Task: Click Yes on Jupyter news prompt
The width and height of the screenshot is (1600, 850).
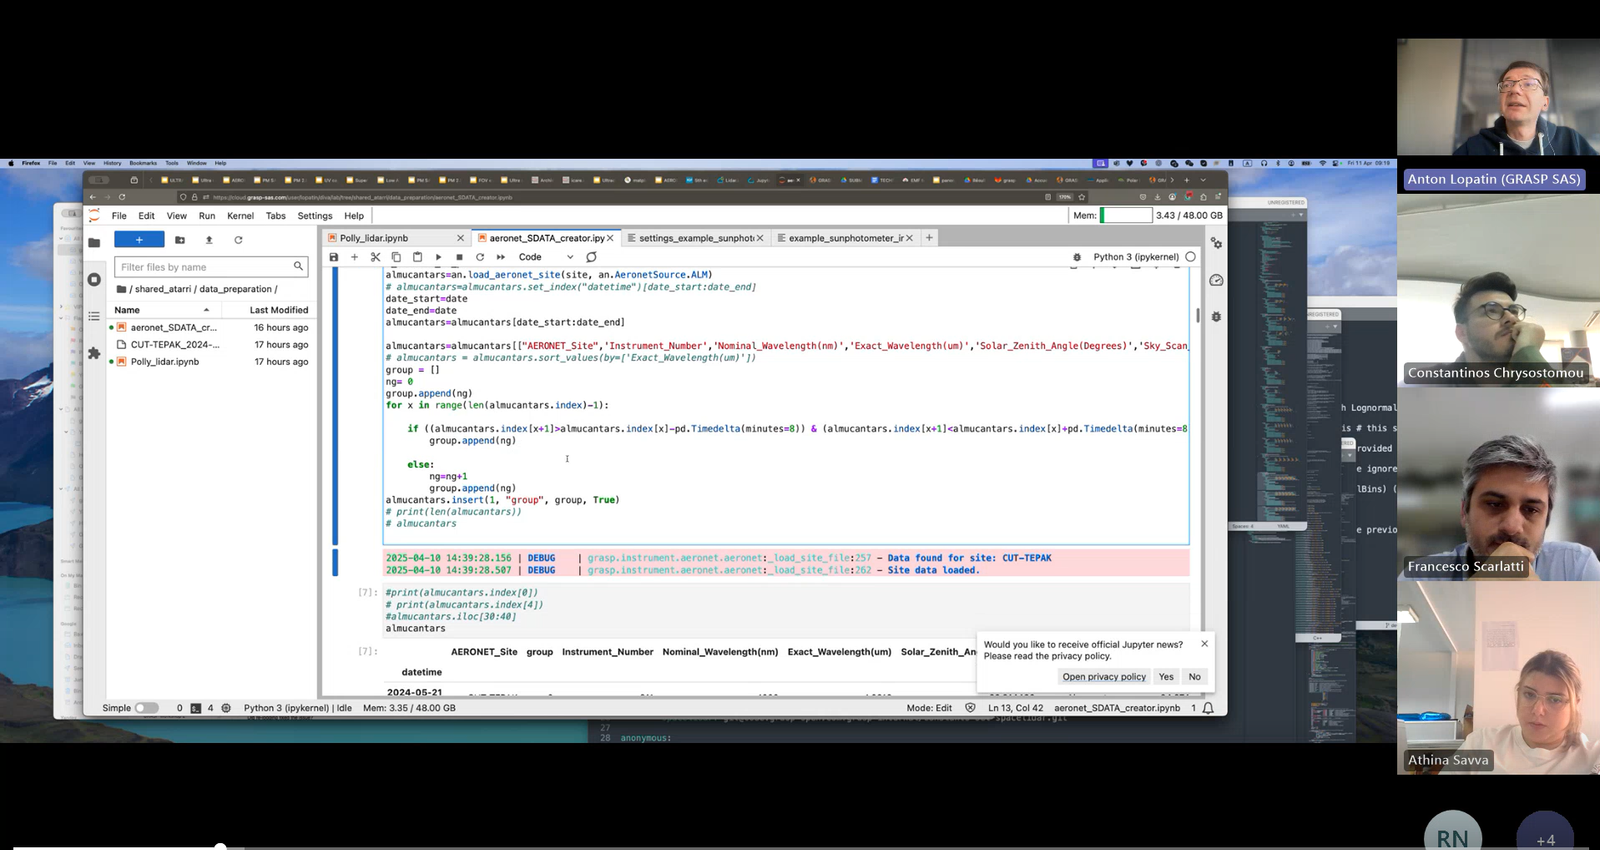Action: (1166, 677)
